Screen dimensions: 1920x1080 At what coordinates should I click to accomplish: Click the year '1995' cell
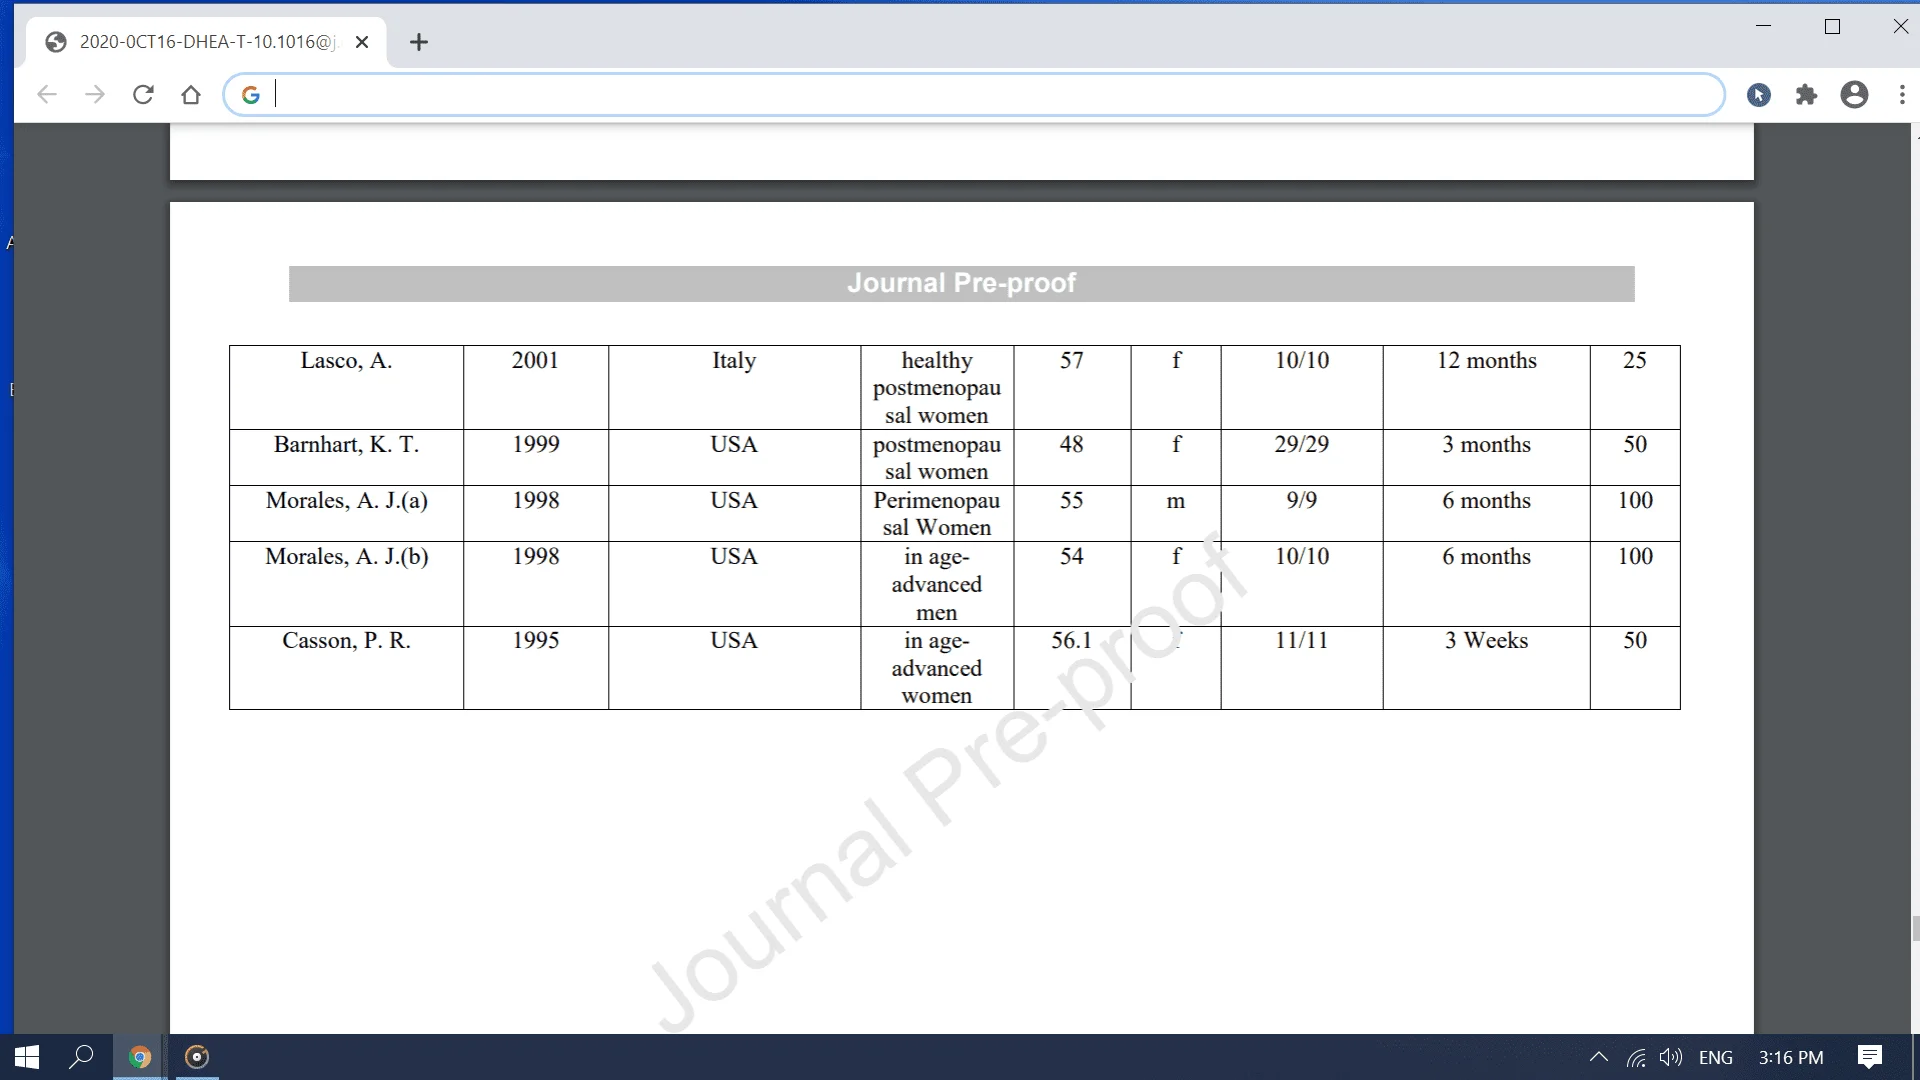pyautogui.click(x=535, y=668)
